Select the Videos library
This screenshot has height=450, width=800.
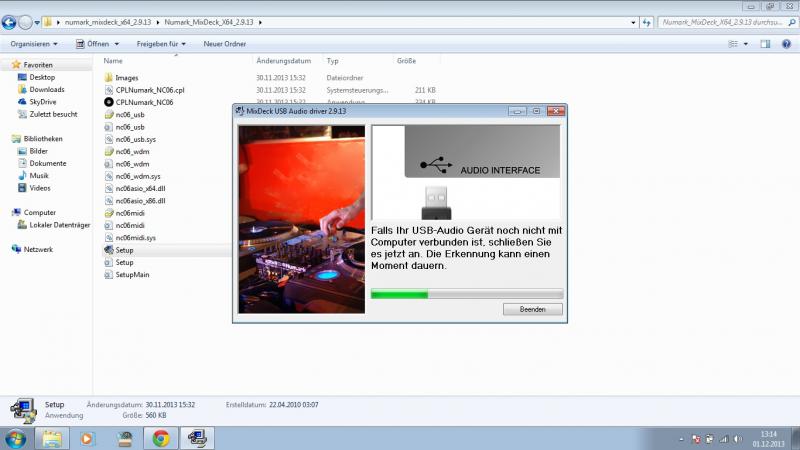click(x=40, y=188)
